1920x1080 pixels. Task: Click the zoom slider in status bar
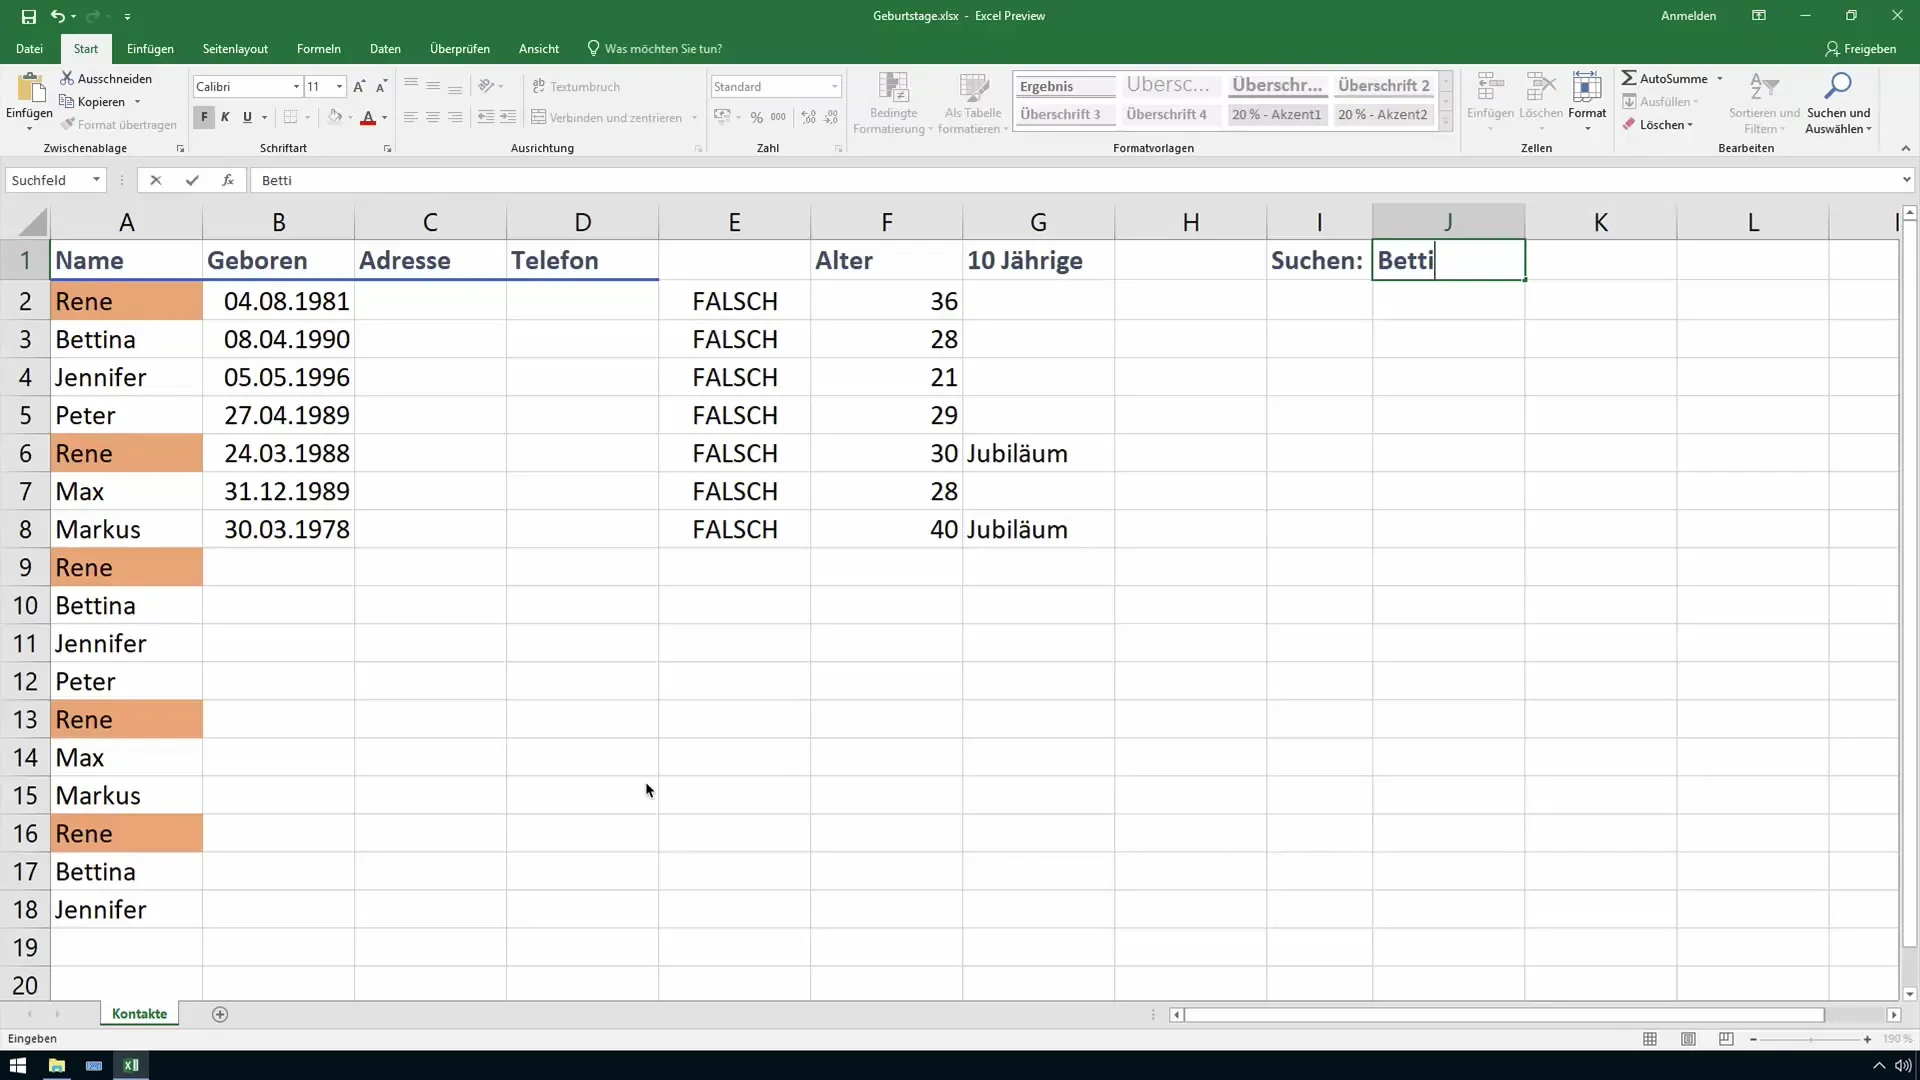click(x=1810, y=1040)
